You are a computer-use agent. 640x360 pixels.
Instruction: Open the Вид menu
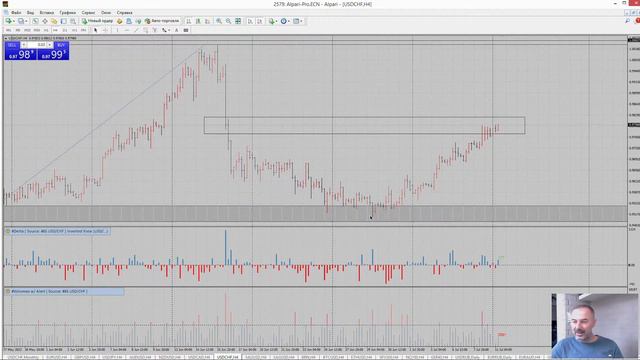(x=30, y=13)
